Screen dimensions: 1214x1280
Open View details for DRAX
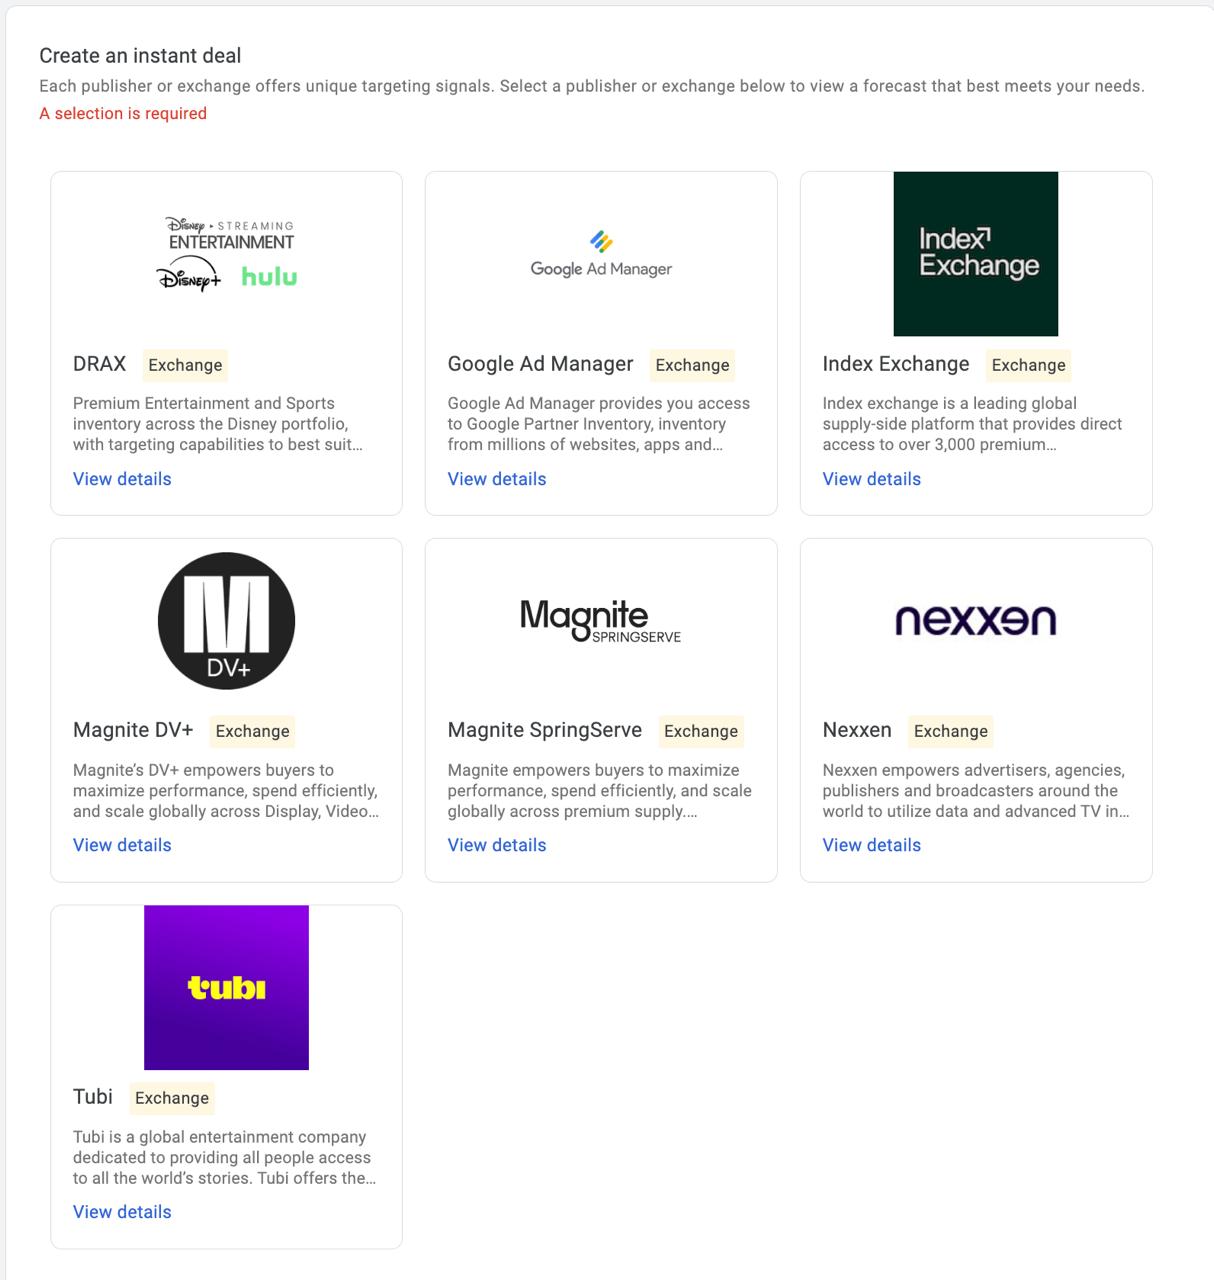pos(122,479)
